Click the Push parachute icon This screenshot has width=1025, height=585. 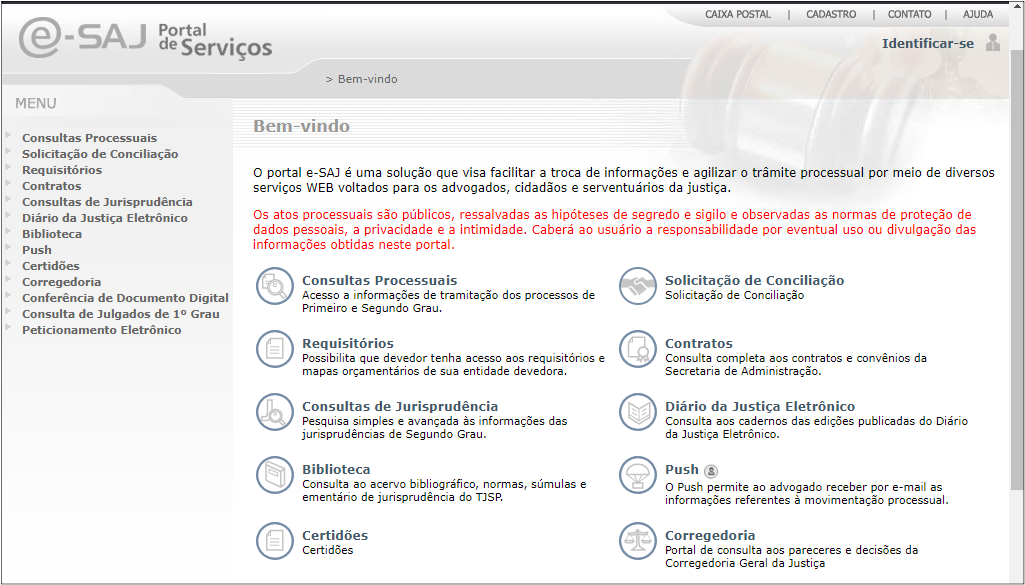point(637,475)
